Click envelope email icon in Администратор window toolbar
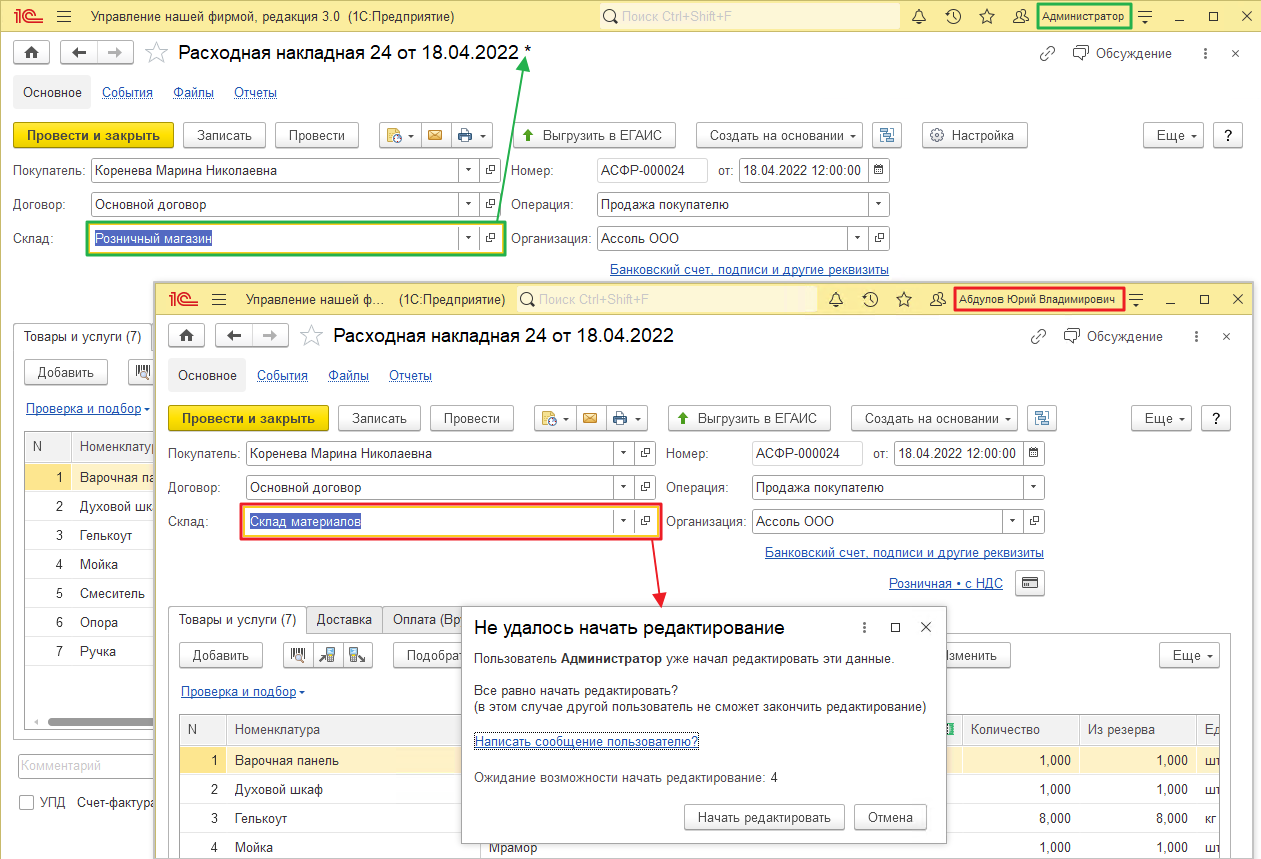Screen dimensions: 1261x859 pyautogui.click(x=435, y=135)
